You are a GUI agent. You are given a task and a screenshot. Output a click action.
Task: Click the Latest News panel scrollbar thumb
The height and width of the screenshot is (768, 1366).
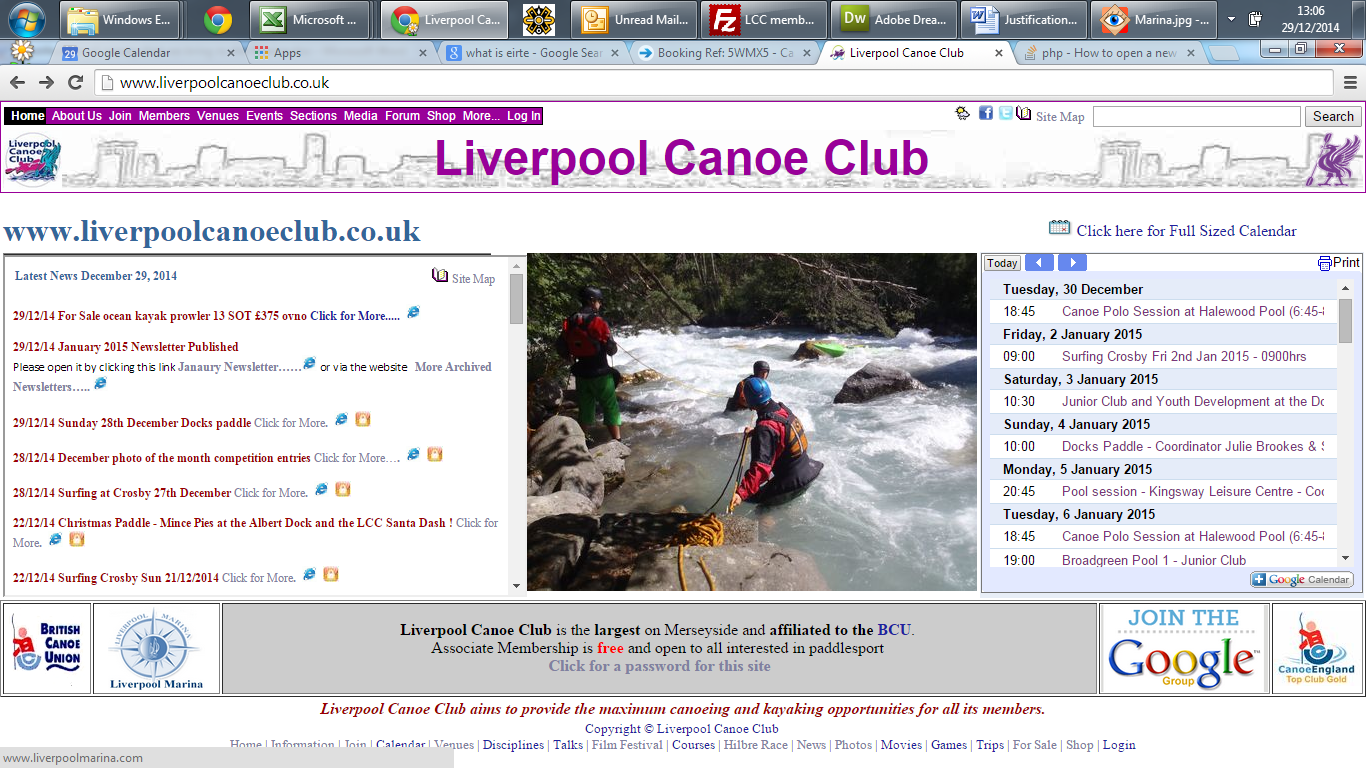(516, 298)
